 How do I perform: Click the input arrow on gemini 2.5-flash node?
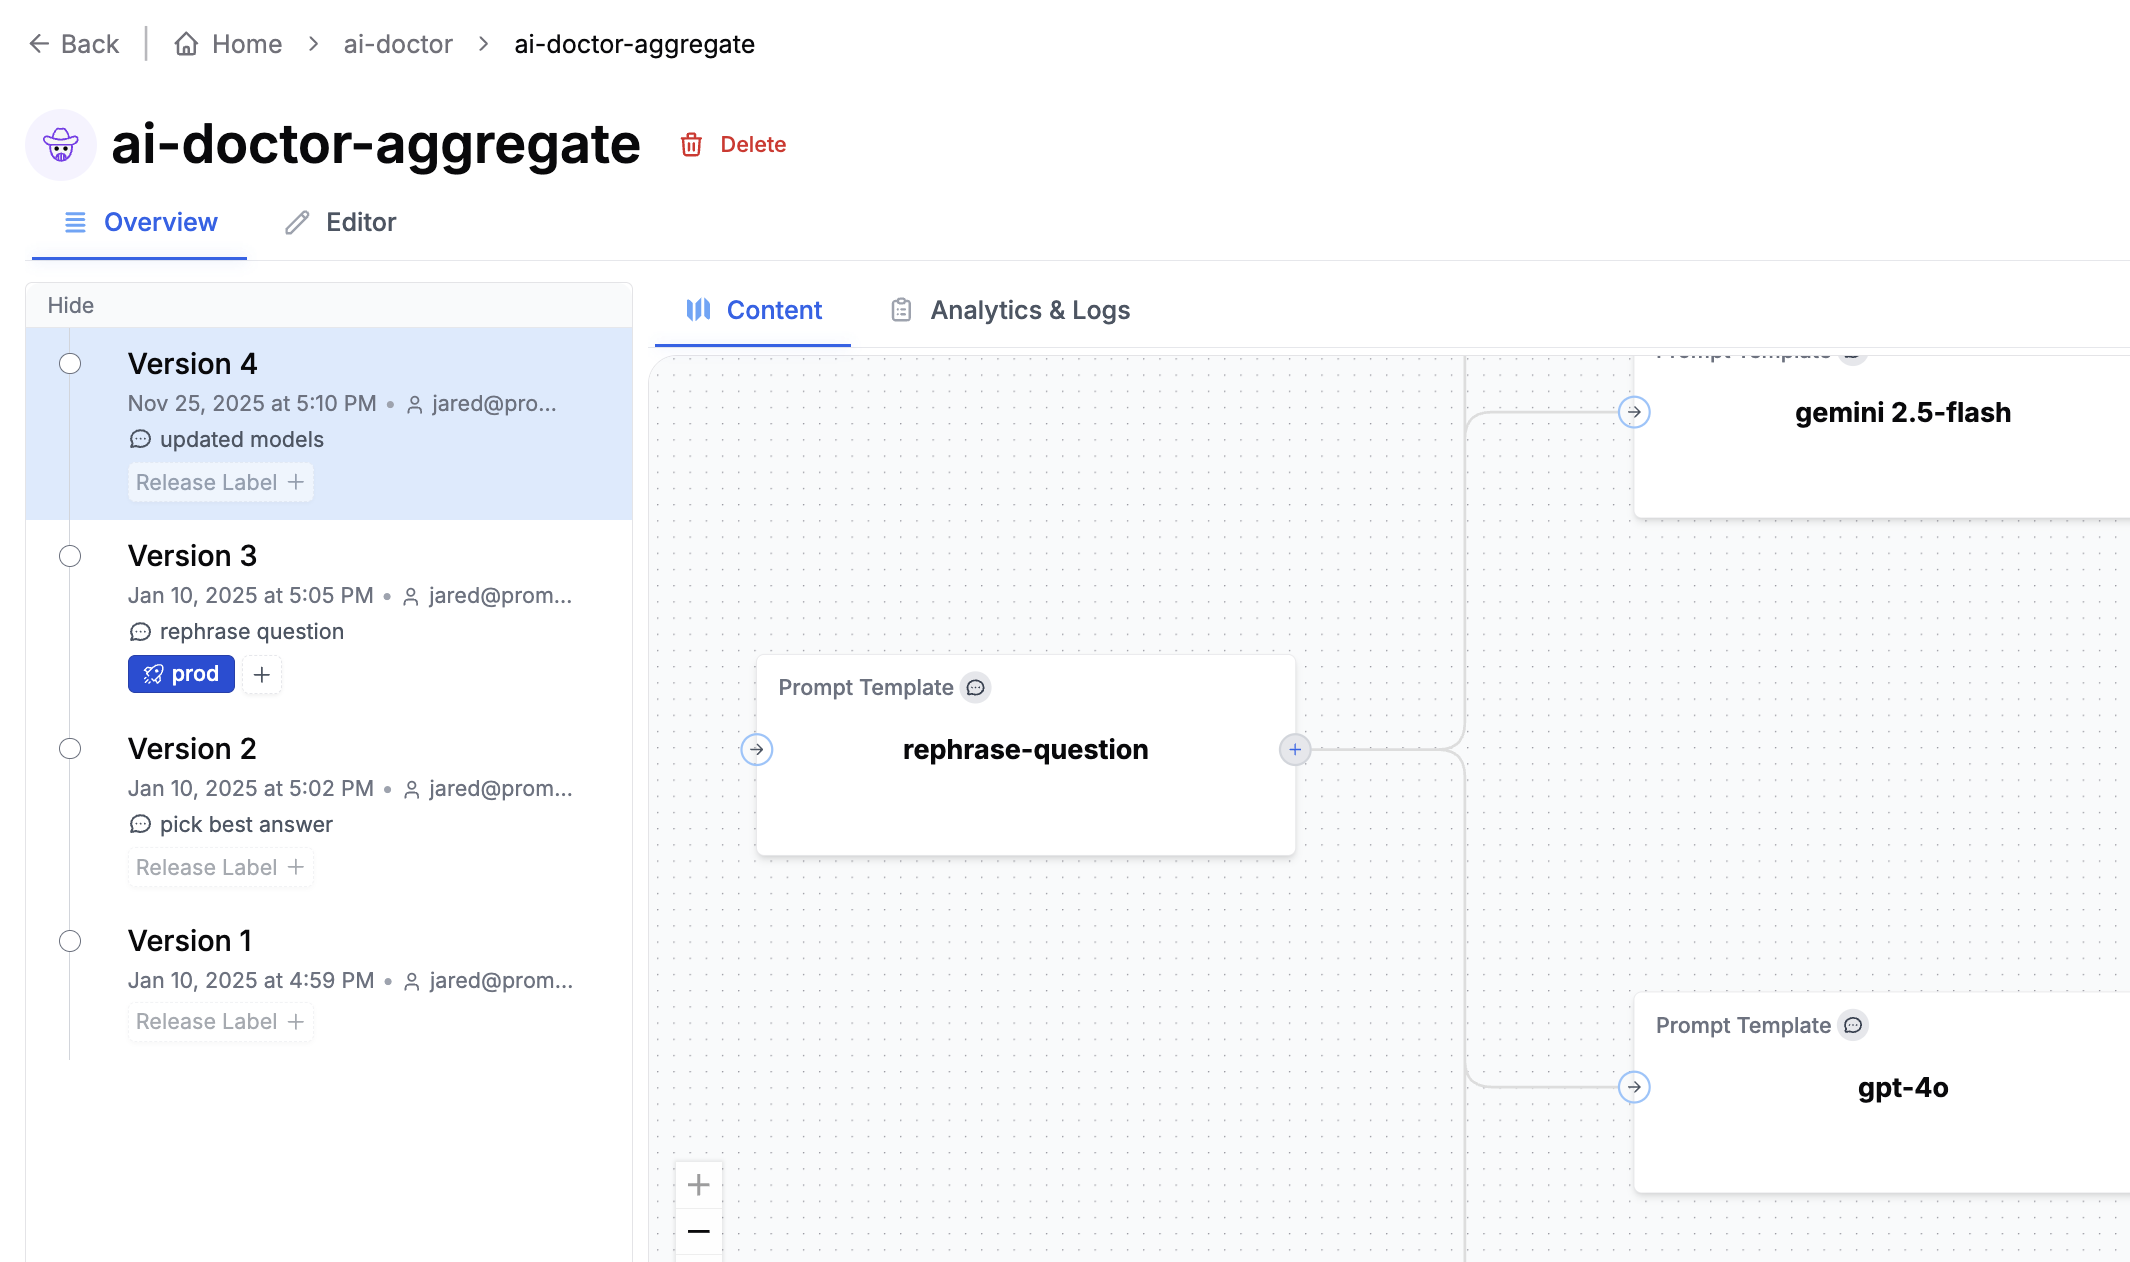click(x=1634, y=412)
